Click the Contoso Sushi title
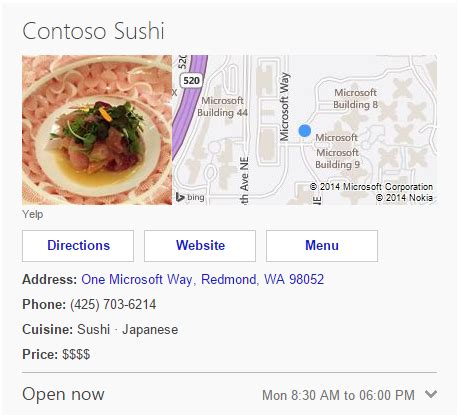The height and width of the screenshot is (415, 461). pyautogui.click(x=93, y=31)
